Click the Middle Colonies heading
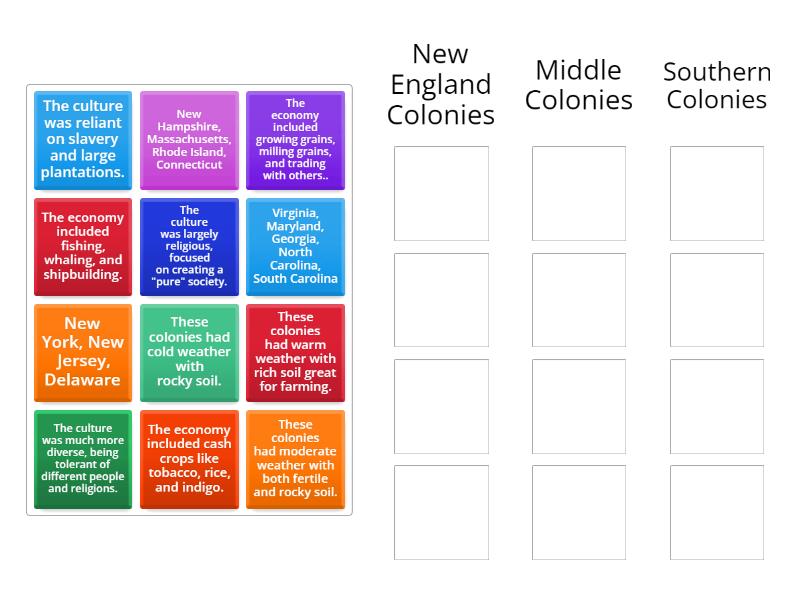This screenshot has height=600, width=800. [576, 87]
